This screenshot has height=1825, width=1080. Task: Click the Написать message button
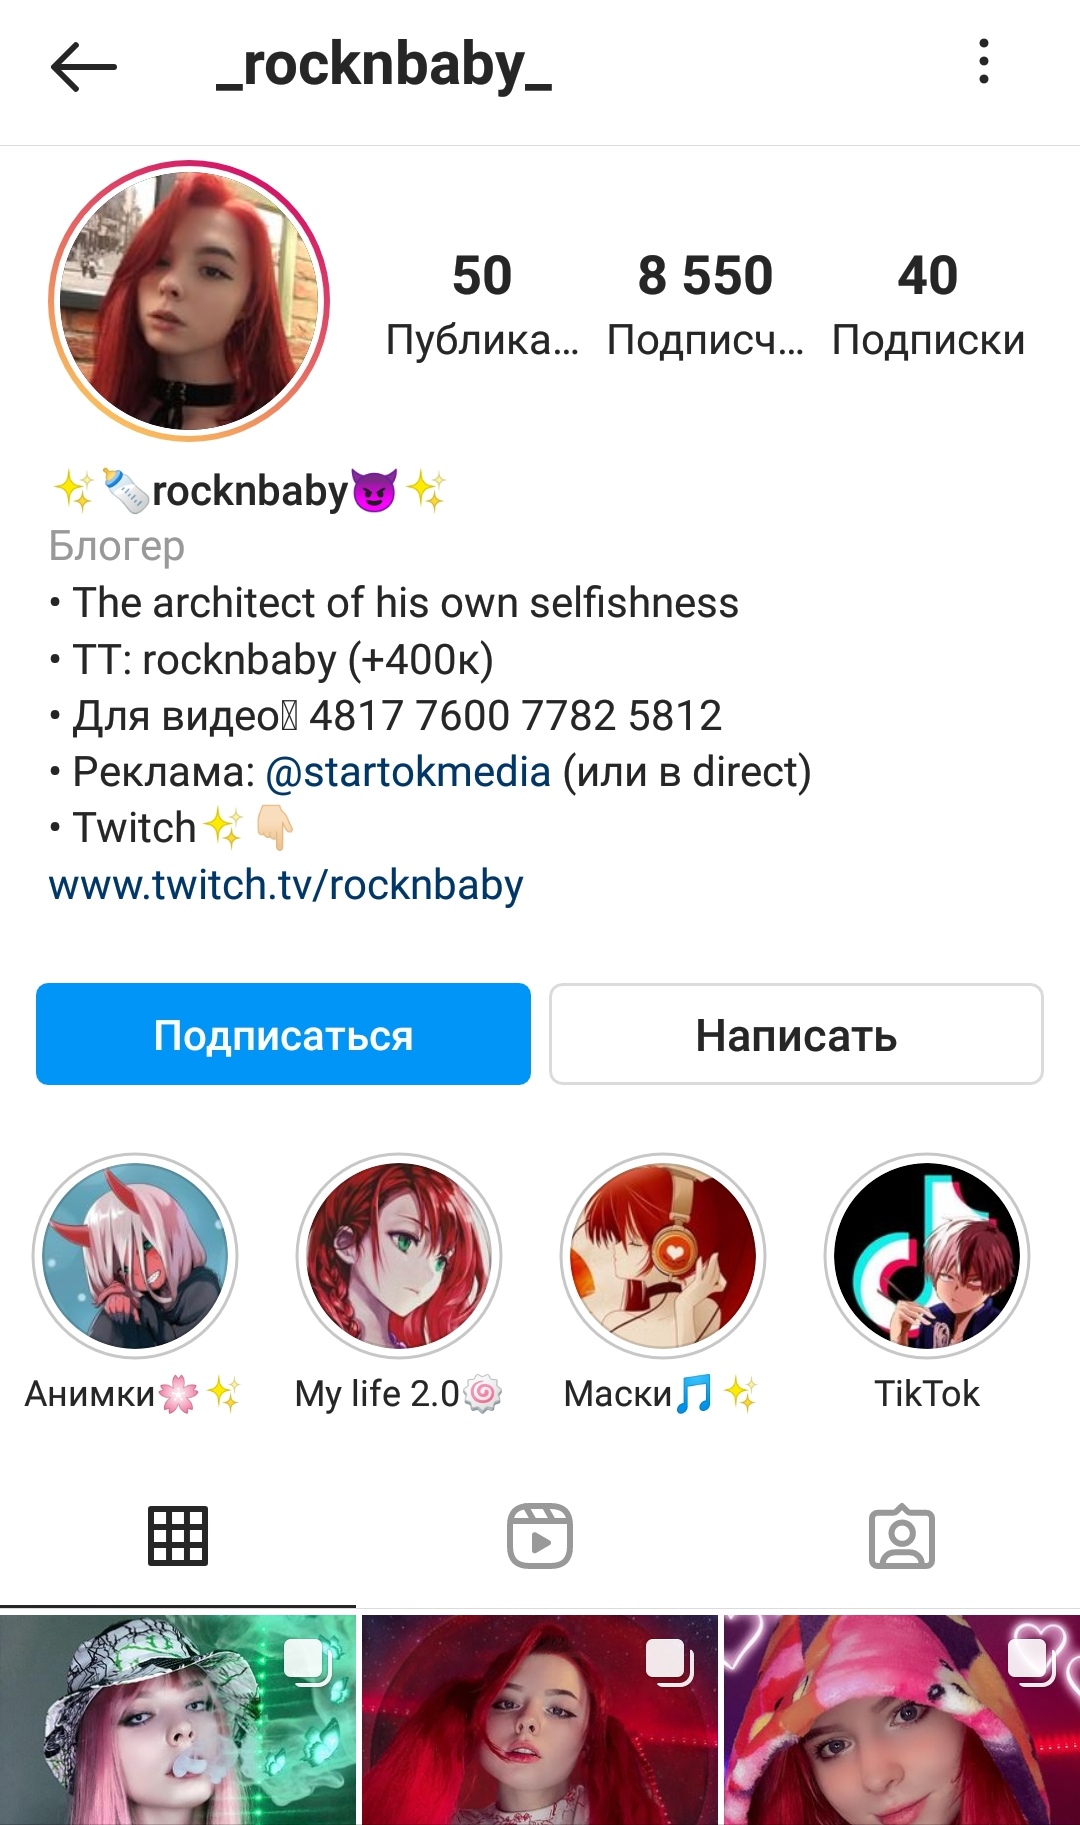tap(796, 1034)
